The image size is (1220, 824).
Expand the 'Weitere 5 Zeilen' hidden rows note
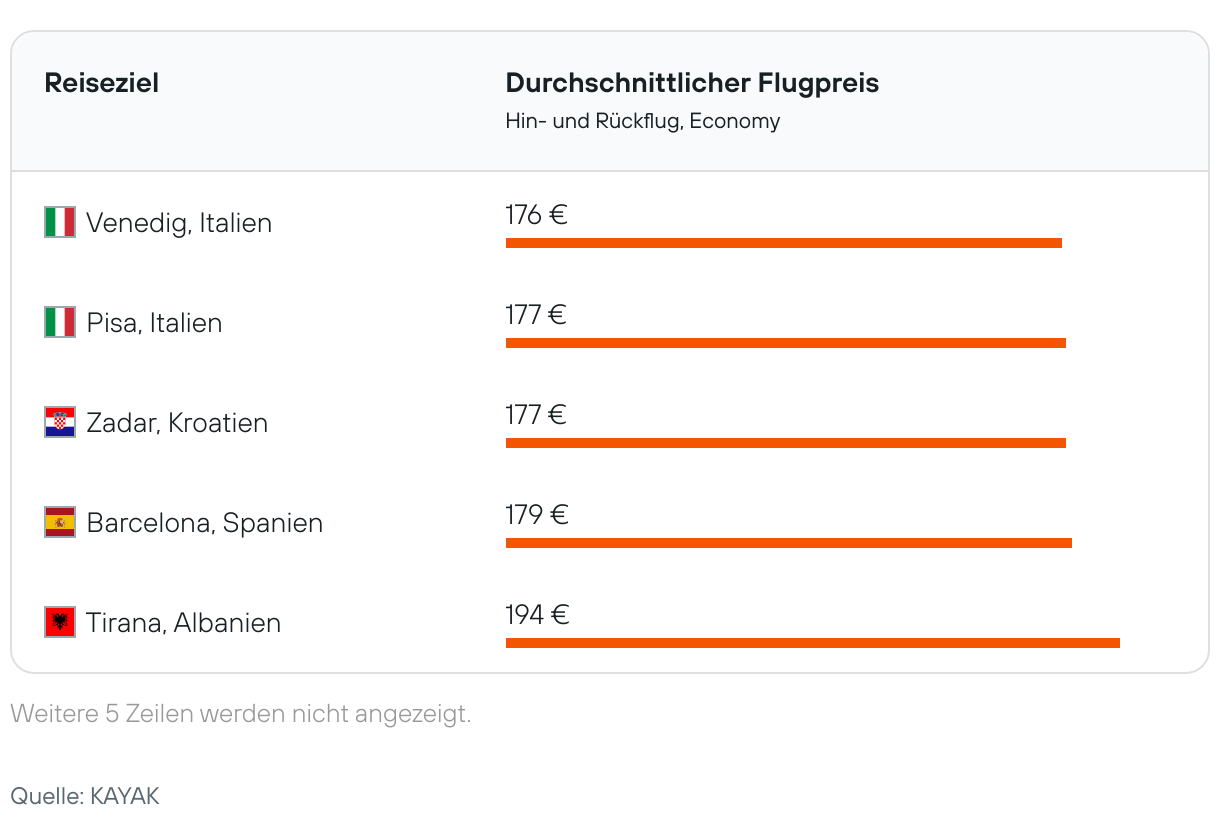[x=240, y=714]
